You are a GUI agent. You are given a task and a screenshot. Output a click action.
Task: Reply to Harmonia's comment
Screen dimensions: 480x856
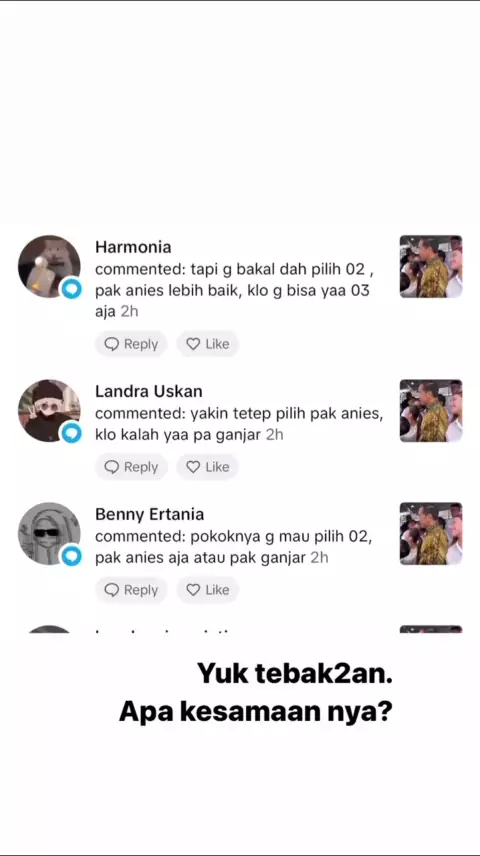click(131, 344)
